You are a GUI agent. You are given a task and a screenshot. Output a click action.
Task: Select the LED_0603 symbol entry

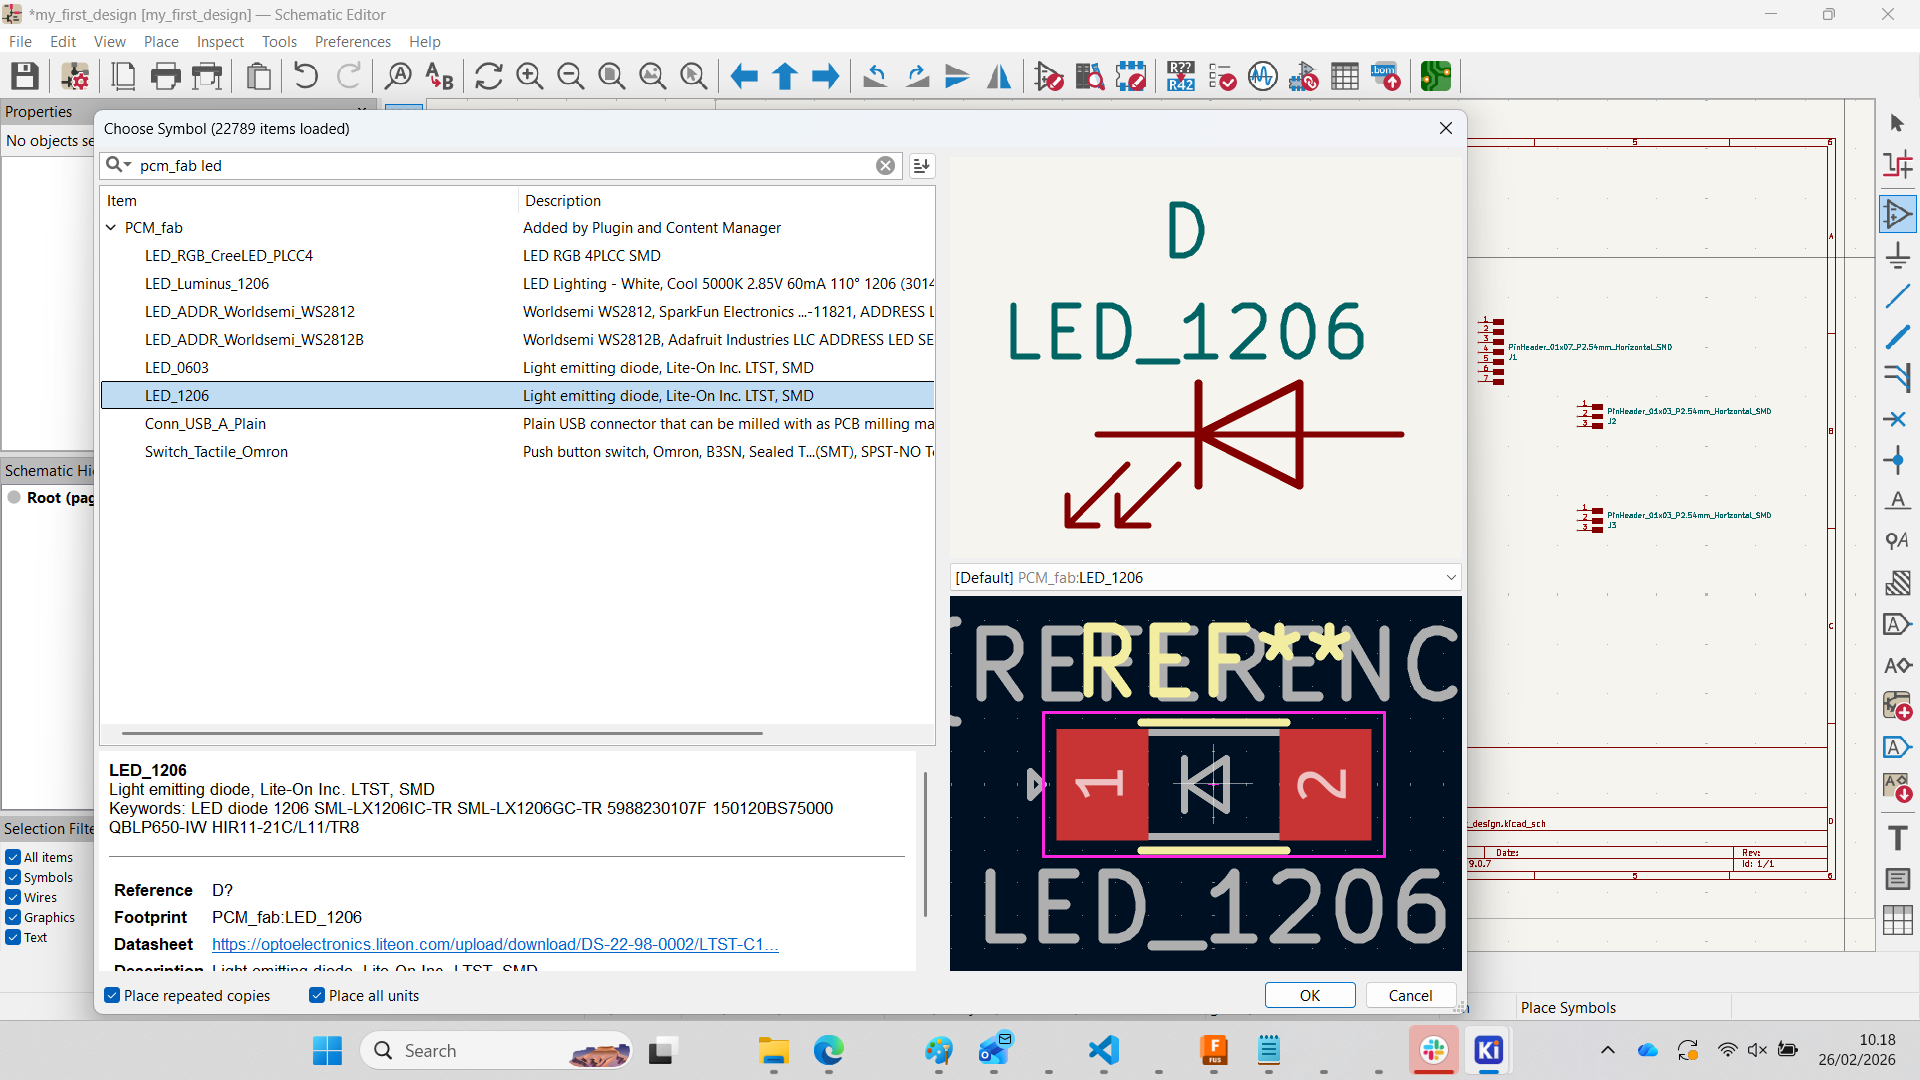(177, 367)
